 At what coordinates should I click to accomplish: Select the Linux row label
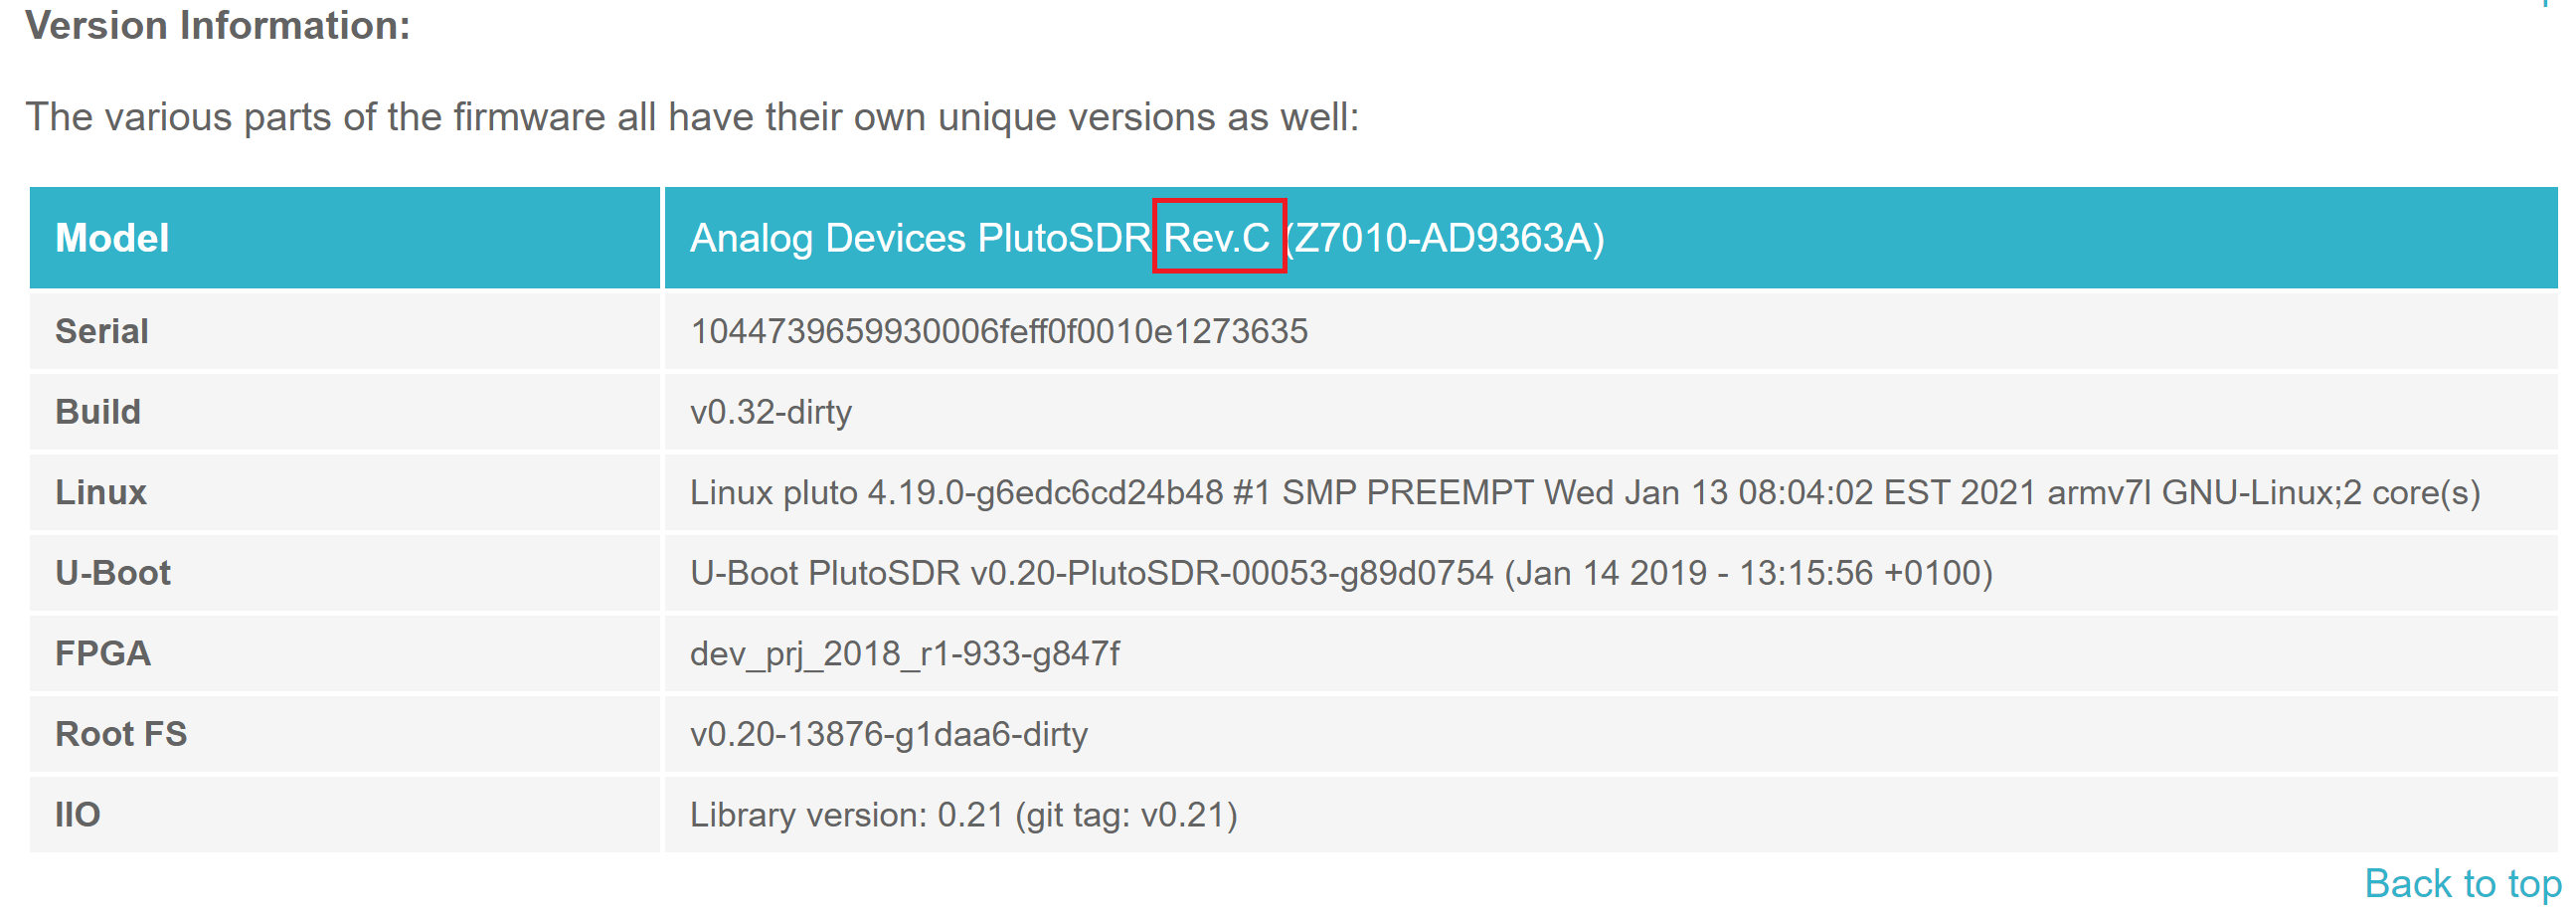pyautogui.click(x=101, y=492)
